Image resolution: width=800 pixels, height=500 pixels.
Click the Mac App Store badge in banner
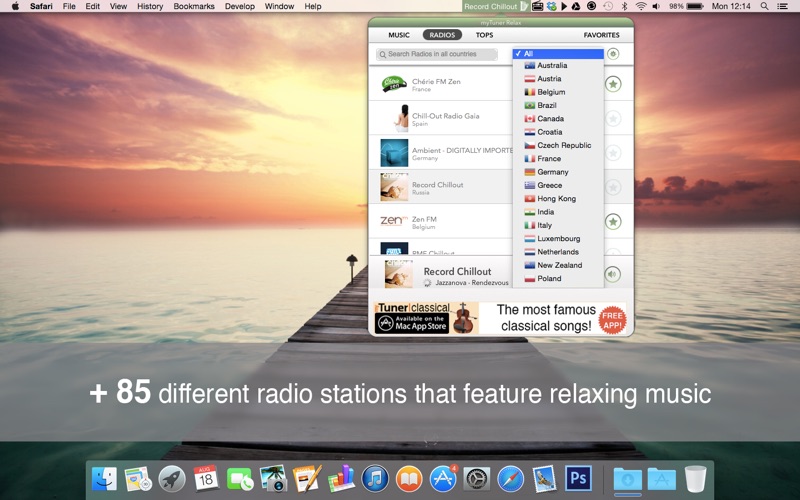point(412,323)
